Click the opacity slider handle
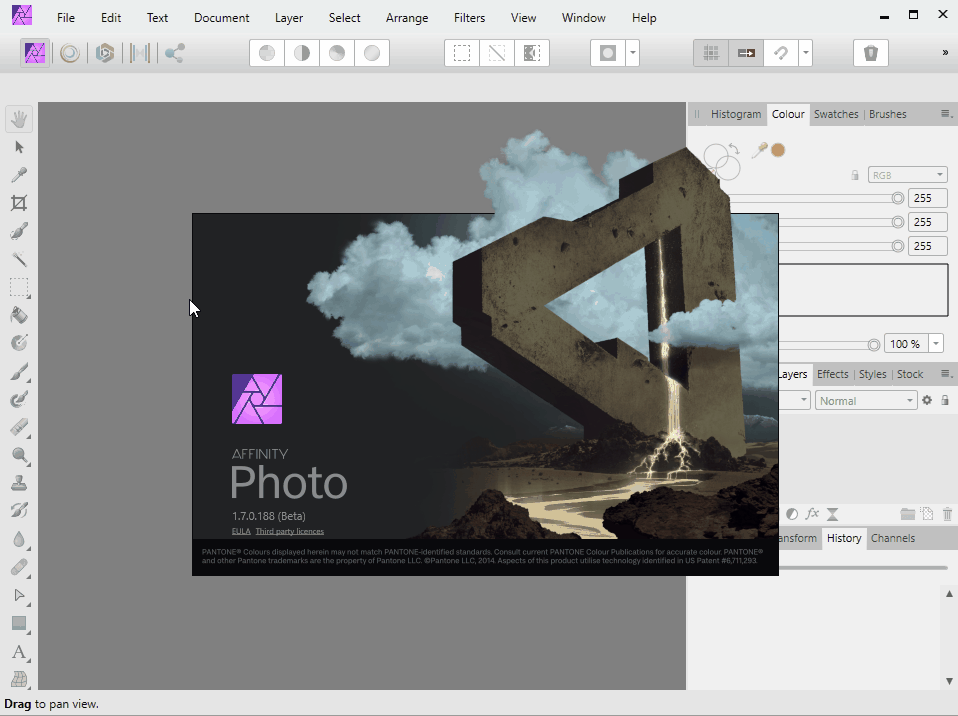The width and height of the screenshot is (958, 716). (x=874, y=345)
